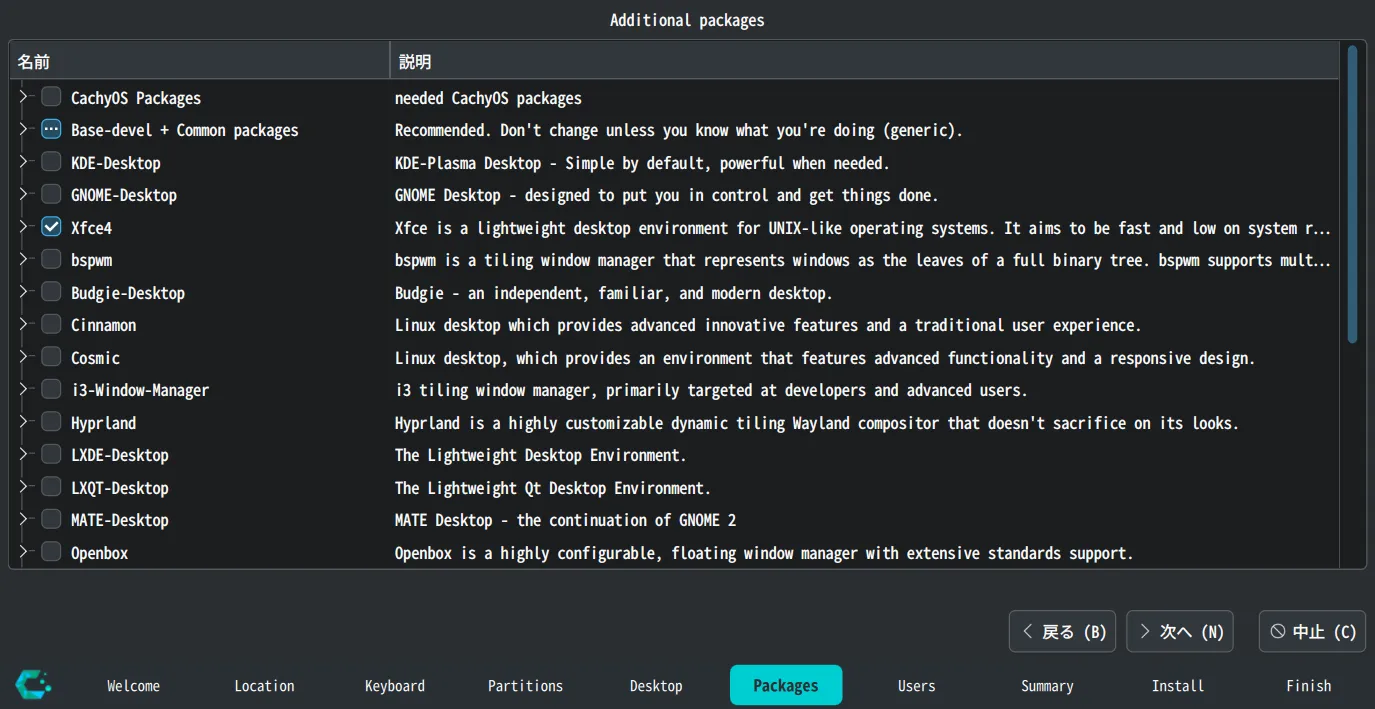
Task: Expand the bspwm package group
Action: (x=24, y=260)
